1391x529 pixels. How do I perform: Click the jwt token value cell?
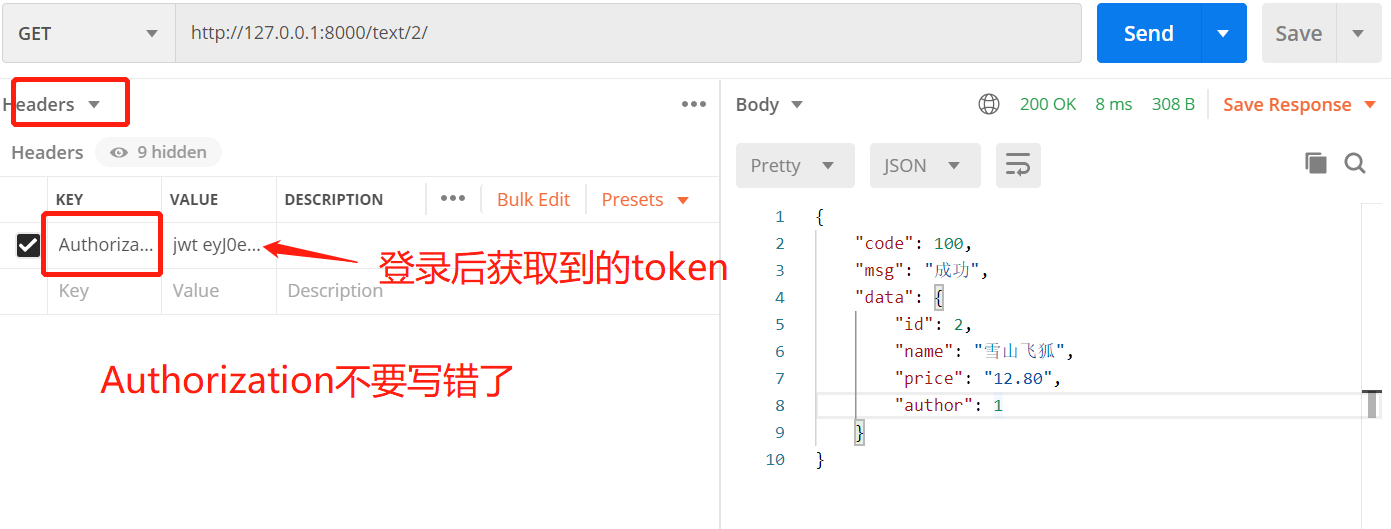[218, 245]
